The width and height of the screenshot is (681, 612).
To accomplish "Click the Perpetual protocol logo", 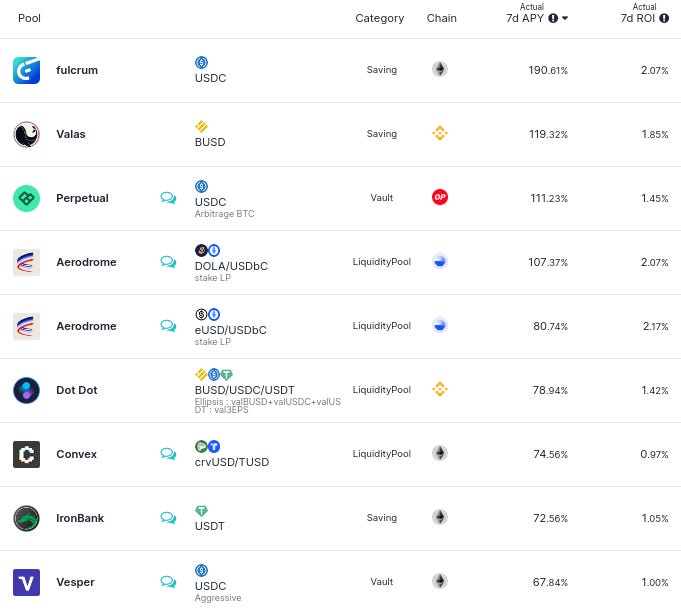I will tap(26, 198).
